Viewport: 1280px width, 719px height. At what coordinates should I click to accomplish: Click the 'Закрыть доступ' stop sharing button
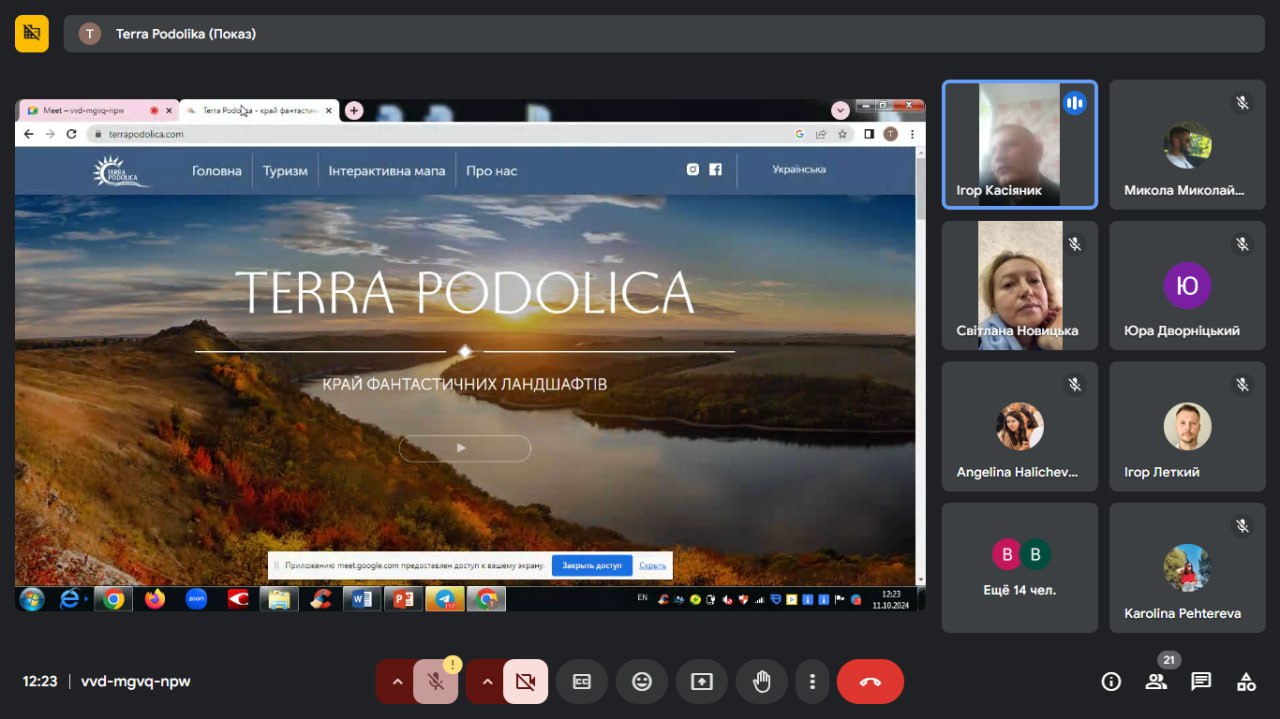[x=592, y=565]
